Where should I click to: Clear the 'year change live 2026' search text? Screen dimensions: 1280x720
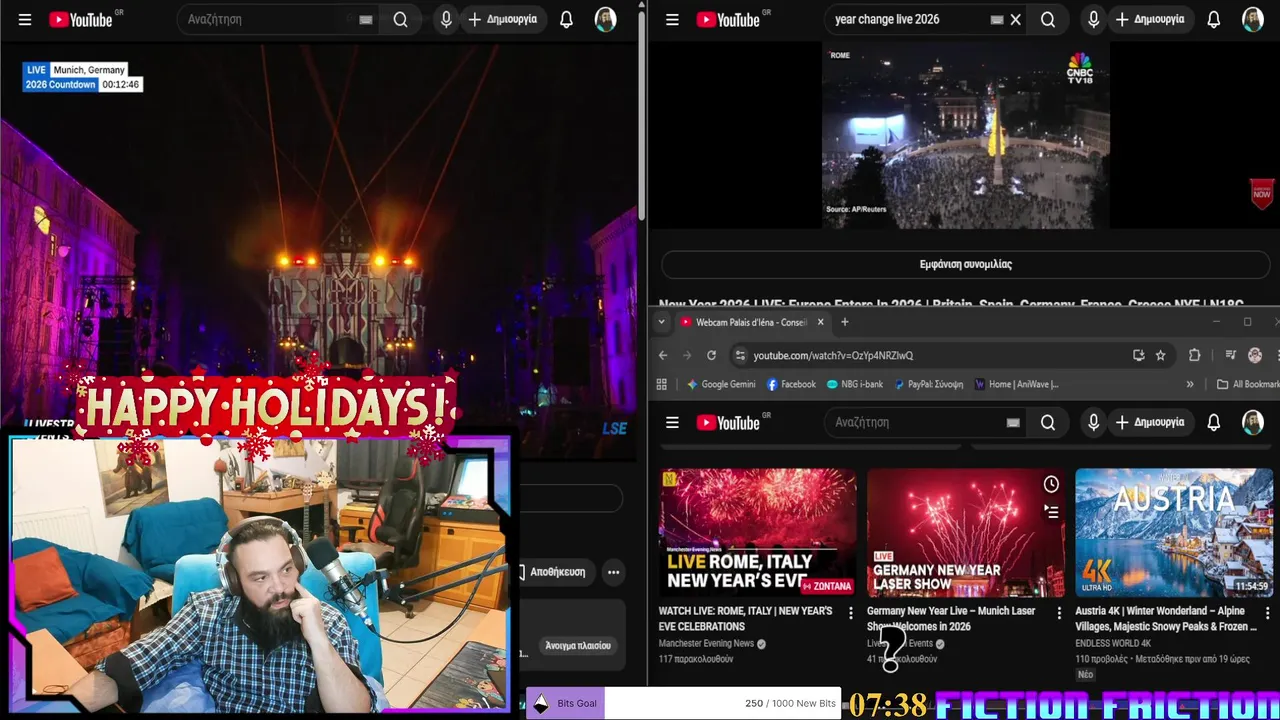(1015, 19)
